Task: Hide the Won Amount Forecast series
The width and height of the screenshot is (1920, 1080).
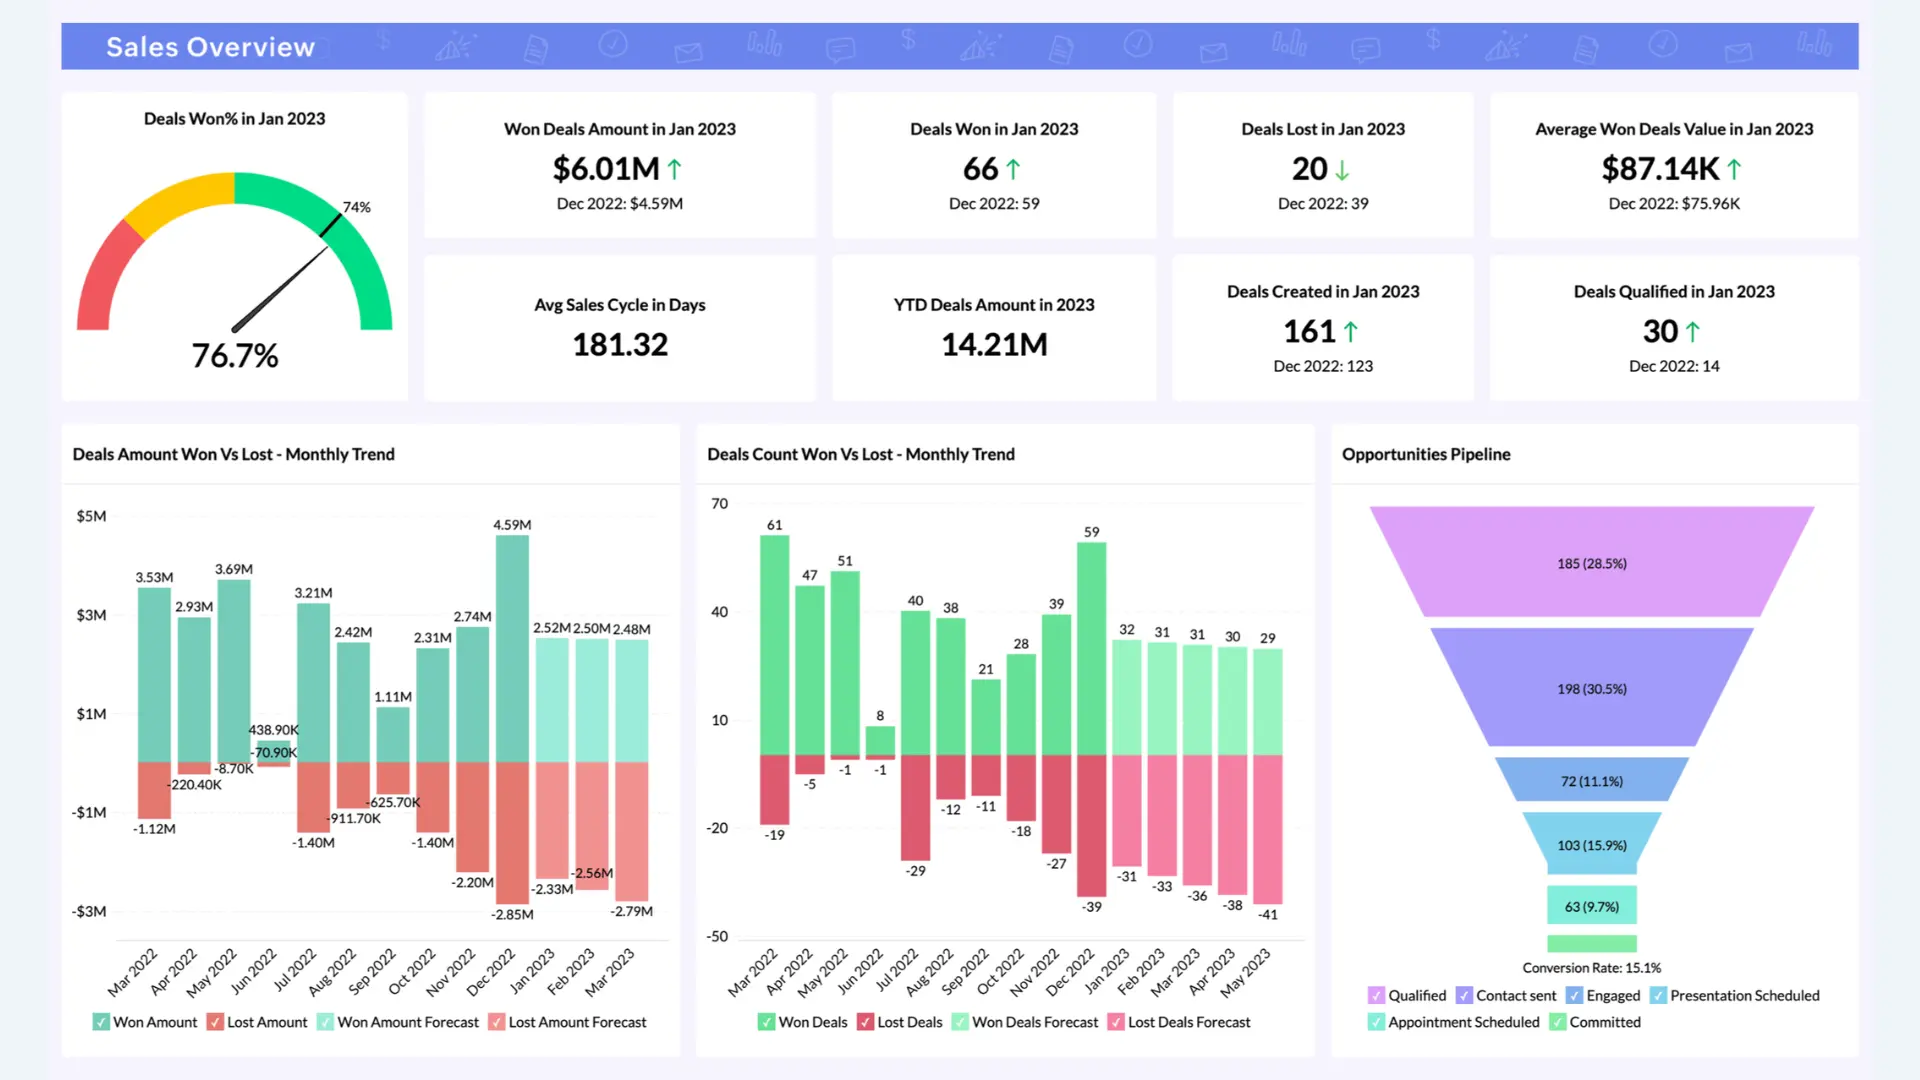Action: point(325,1022)
